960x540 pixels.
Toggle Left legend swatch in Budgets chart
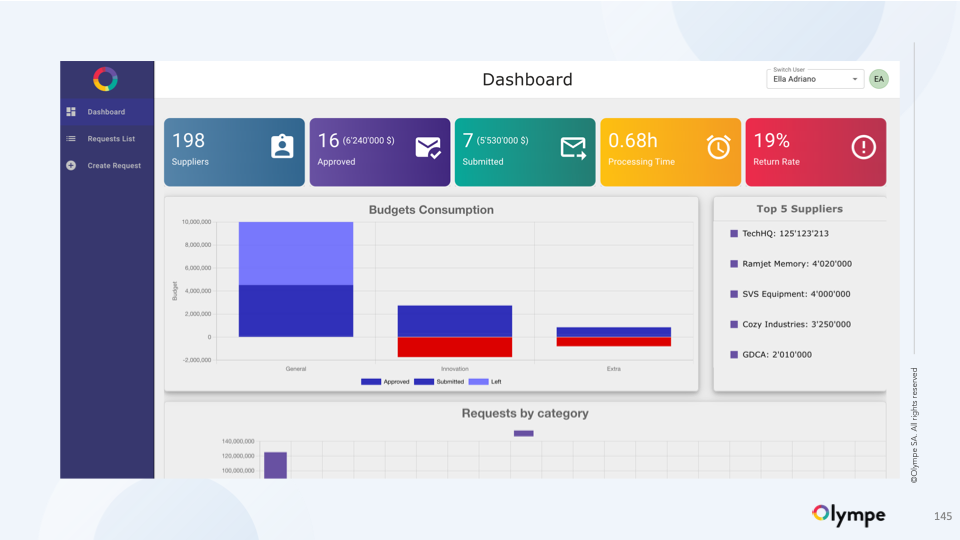pyautogui.click(x=478, y=381)
